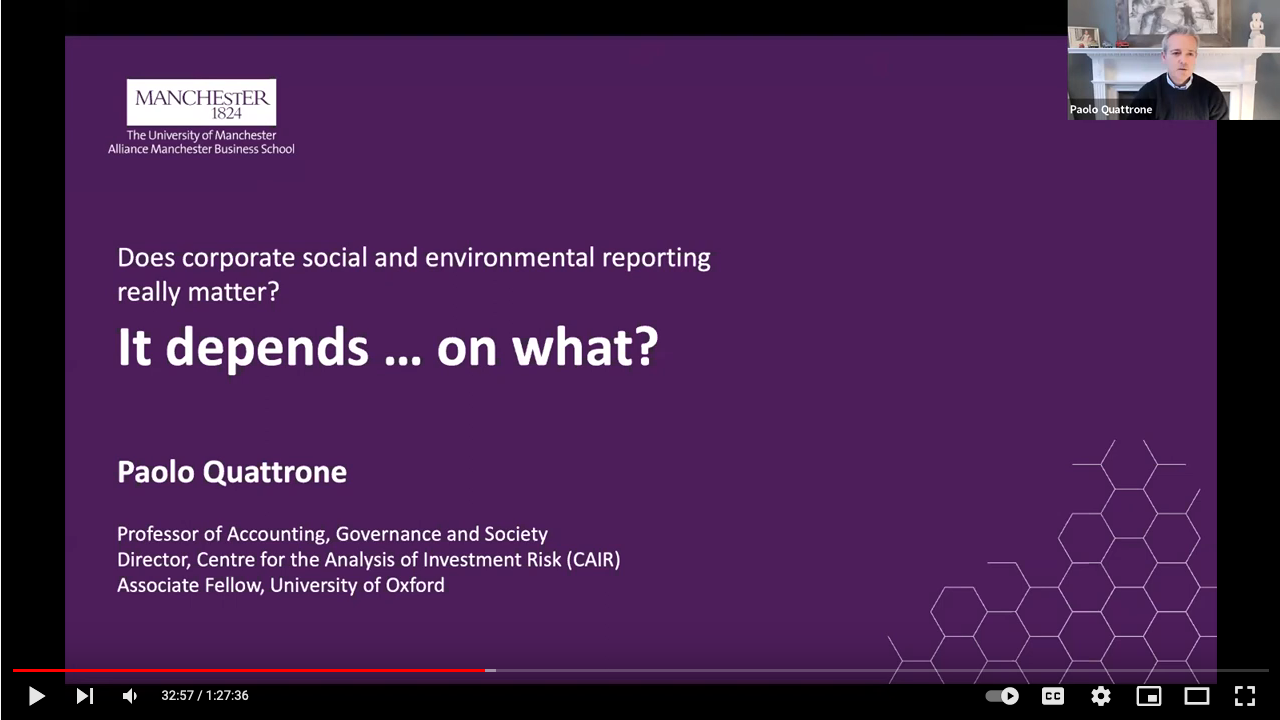Toggle the autoplay switch

[x=1002, y=696]
